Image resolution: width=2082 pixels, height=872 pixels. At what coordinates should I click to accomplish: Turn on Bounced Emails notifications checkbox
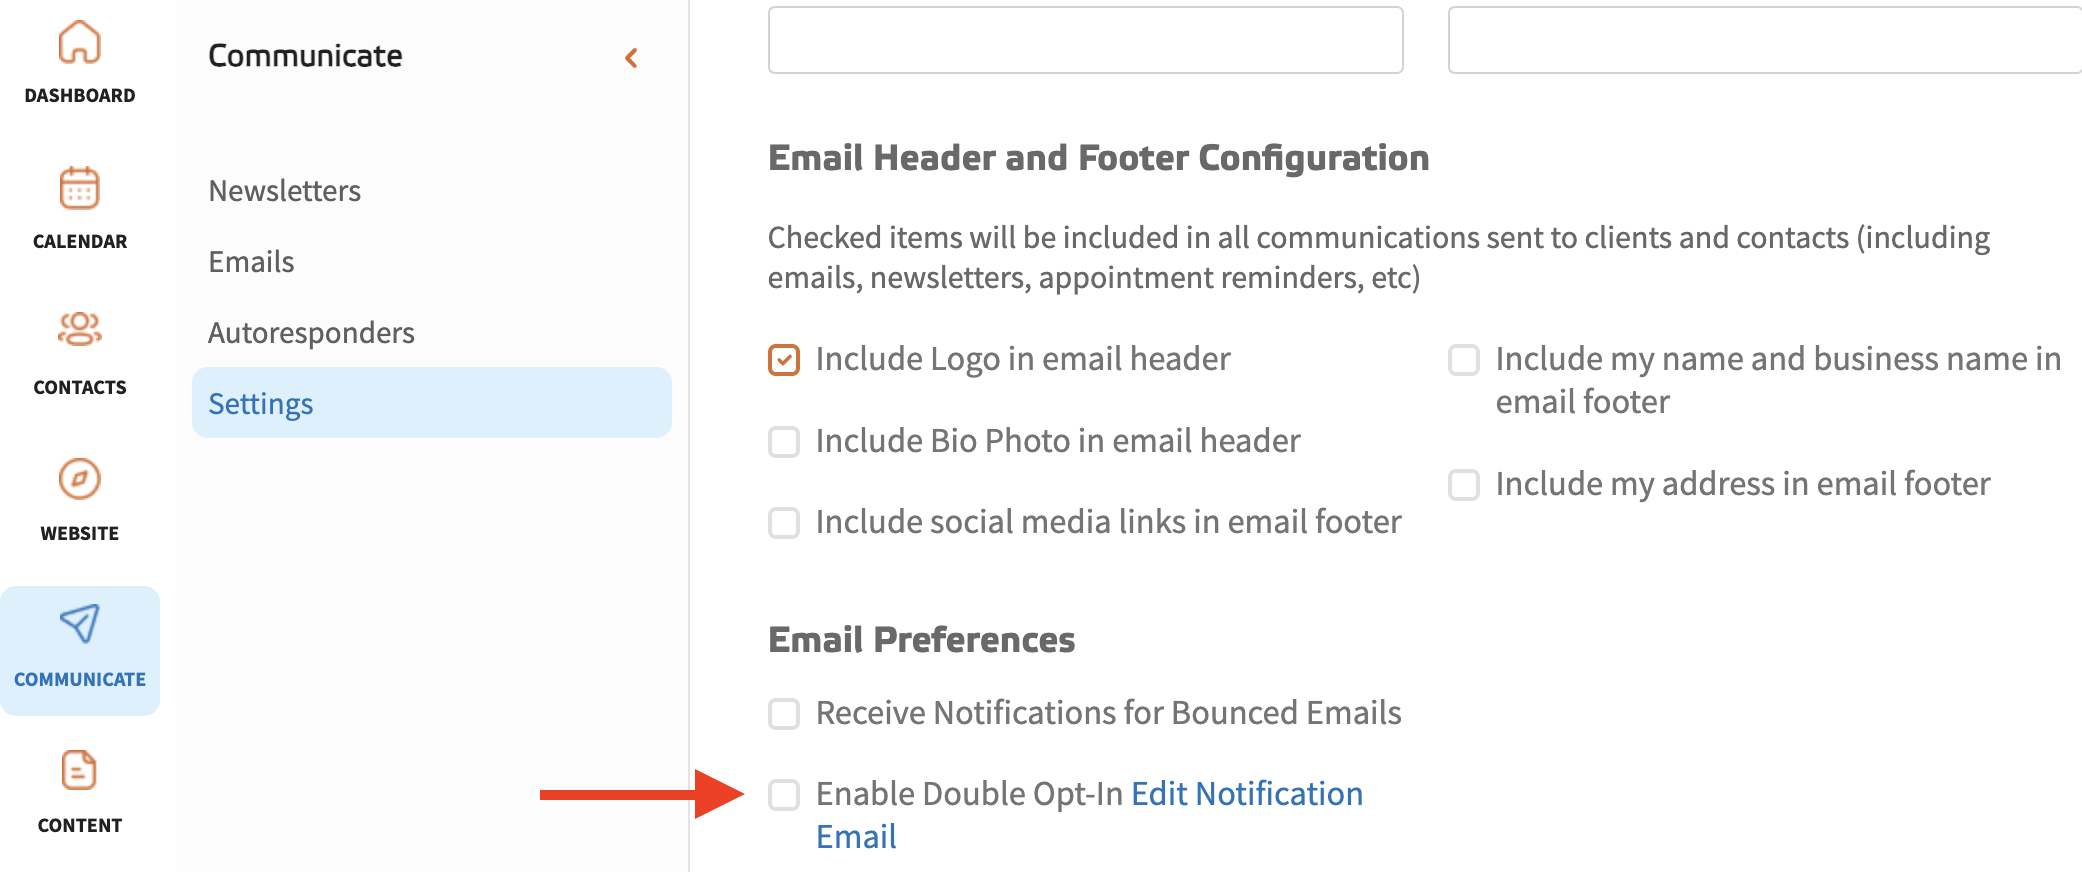pos(784,714)
